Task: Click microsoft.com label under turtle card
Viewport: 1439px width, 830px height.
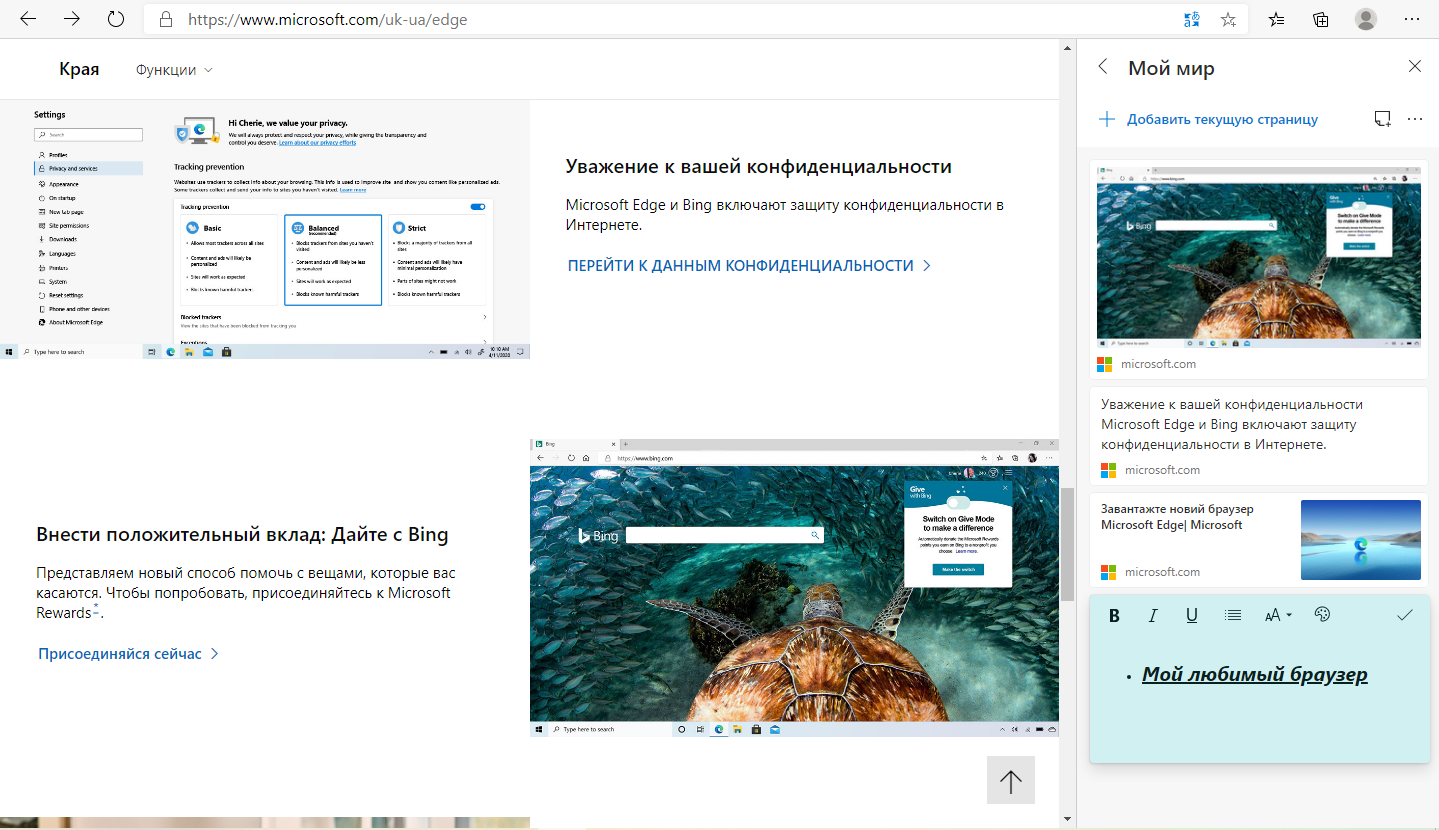Action: pos(1158,364)
